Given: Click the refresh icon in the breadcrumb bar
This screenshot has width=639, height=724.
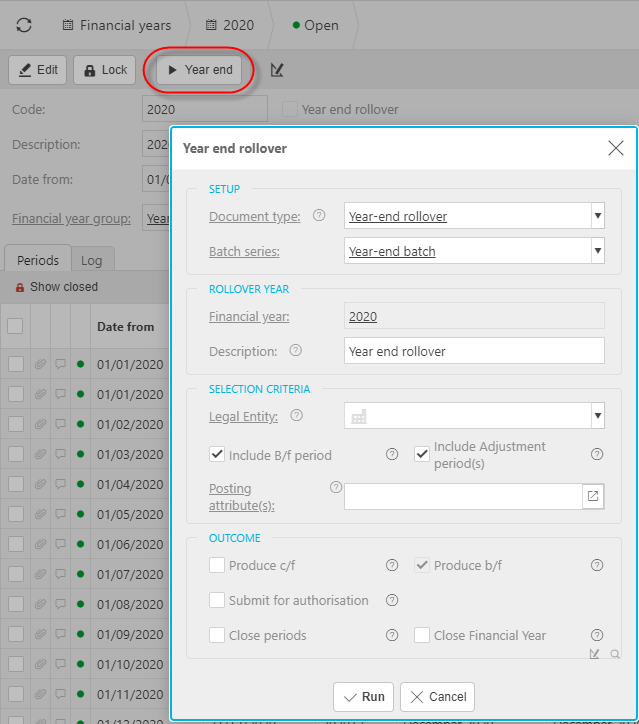Looking at the screenshot, I should click(x=24, y=25).
